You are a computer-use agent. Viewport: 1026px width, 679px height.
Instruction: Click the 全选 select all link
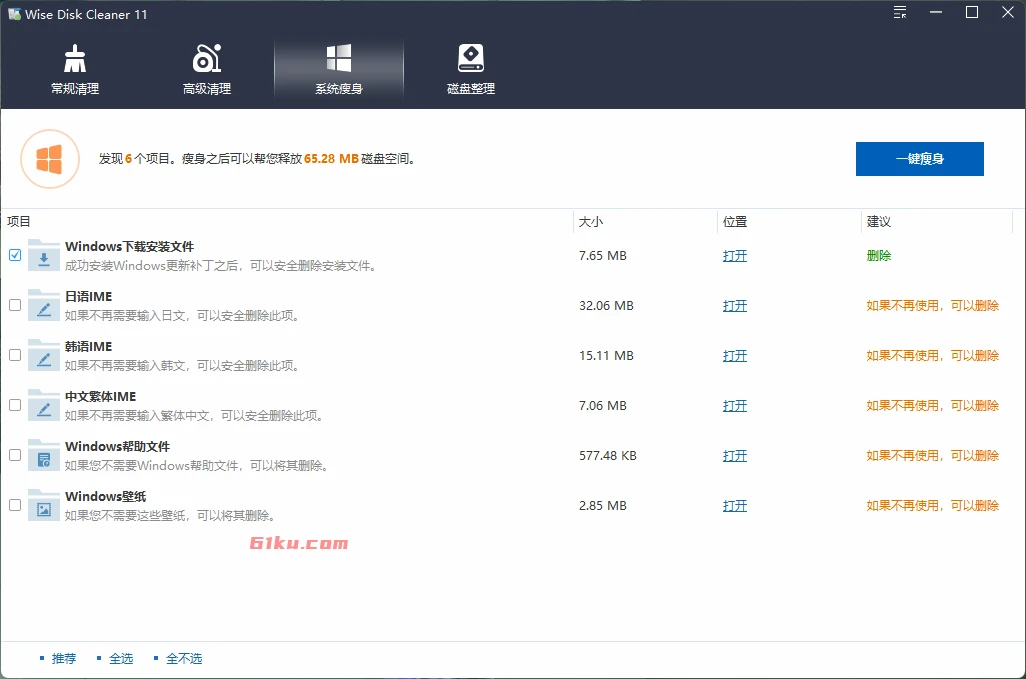[x=121, y=659]
